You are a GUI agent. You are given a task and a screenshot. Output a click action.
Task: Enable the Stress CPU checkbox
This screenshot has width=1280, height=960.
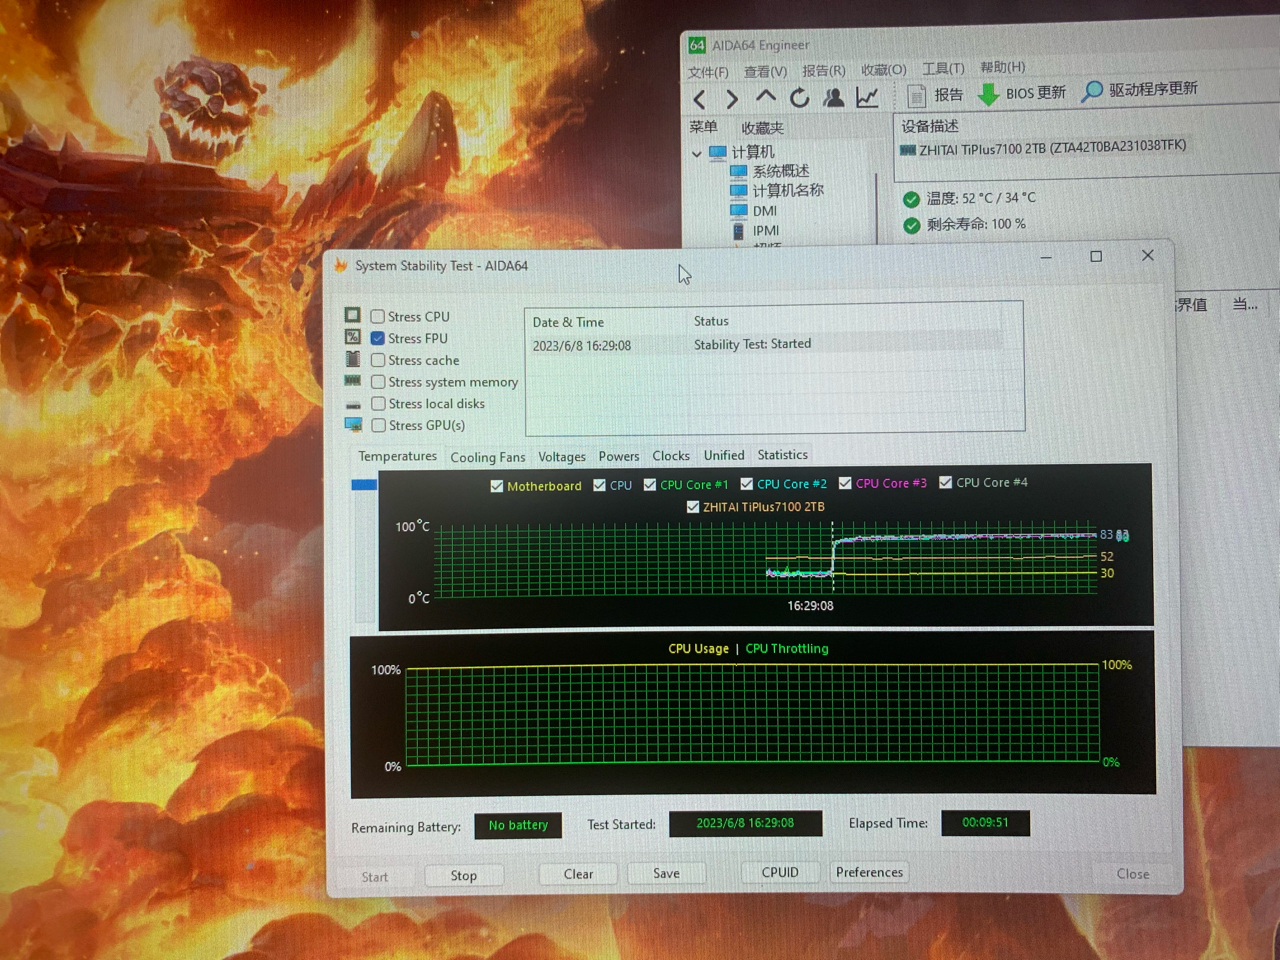(378, 317)
